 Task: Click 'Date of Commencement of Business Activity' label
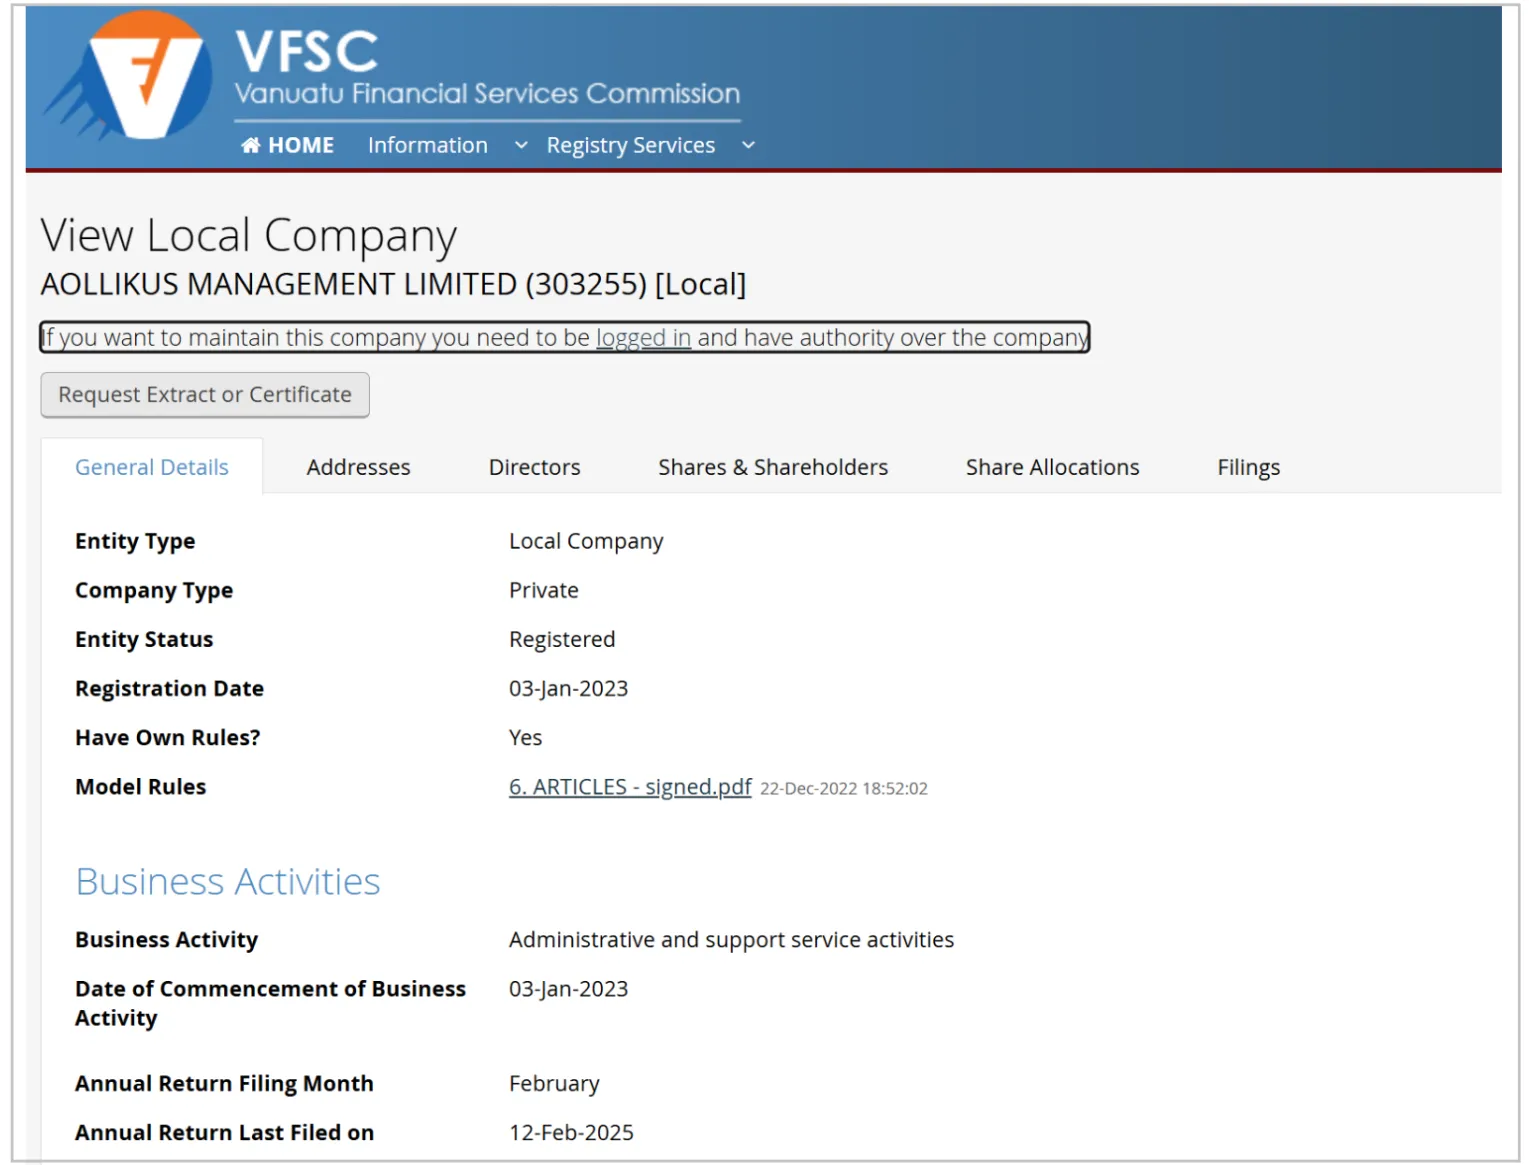click(x=271, y=1003)
